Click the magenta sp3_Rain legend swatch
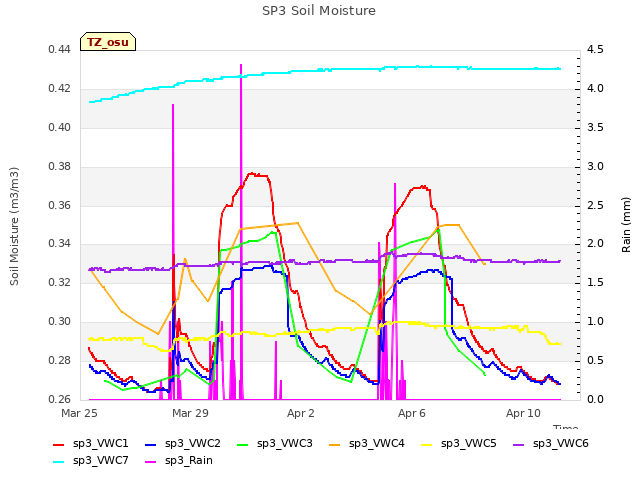Image resolution: width=640 pixels, height=480 pixels. [x=151, y=462]
